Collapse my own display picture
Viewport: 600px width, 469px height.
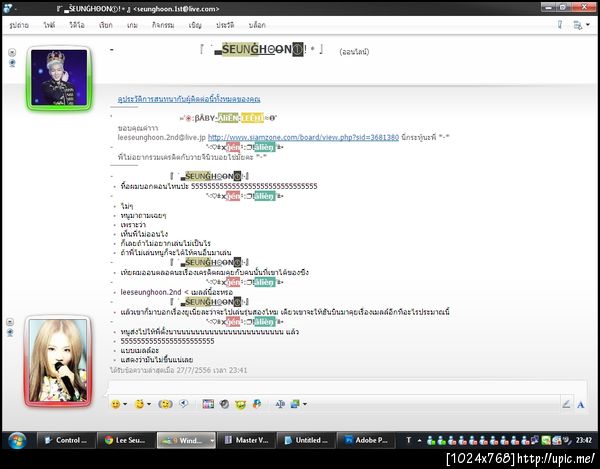10,322
